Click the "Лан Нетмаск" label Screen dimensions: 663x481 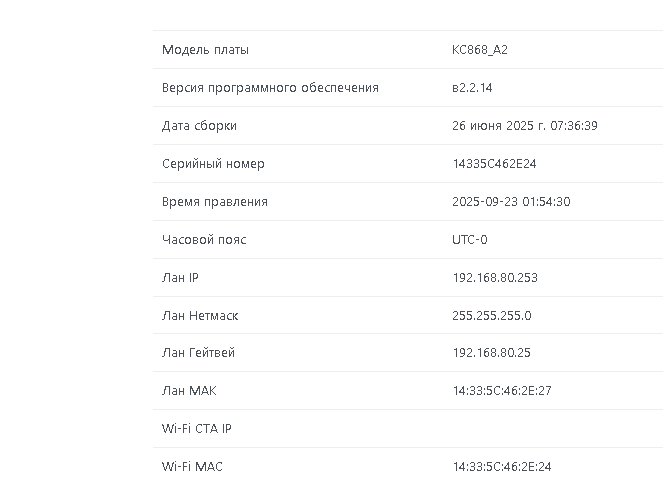coord(200,316)
